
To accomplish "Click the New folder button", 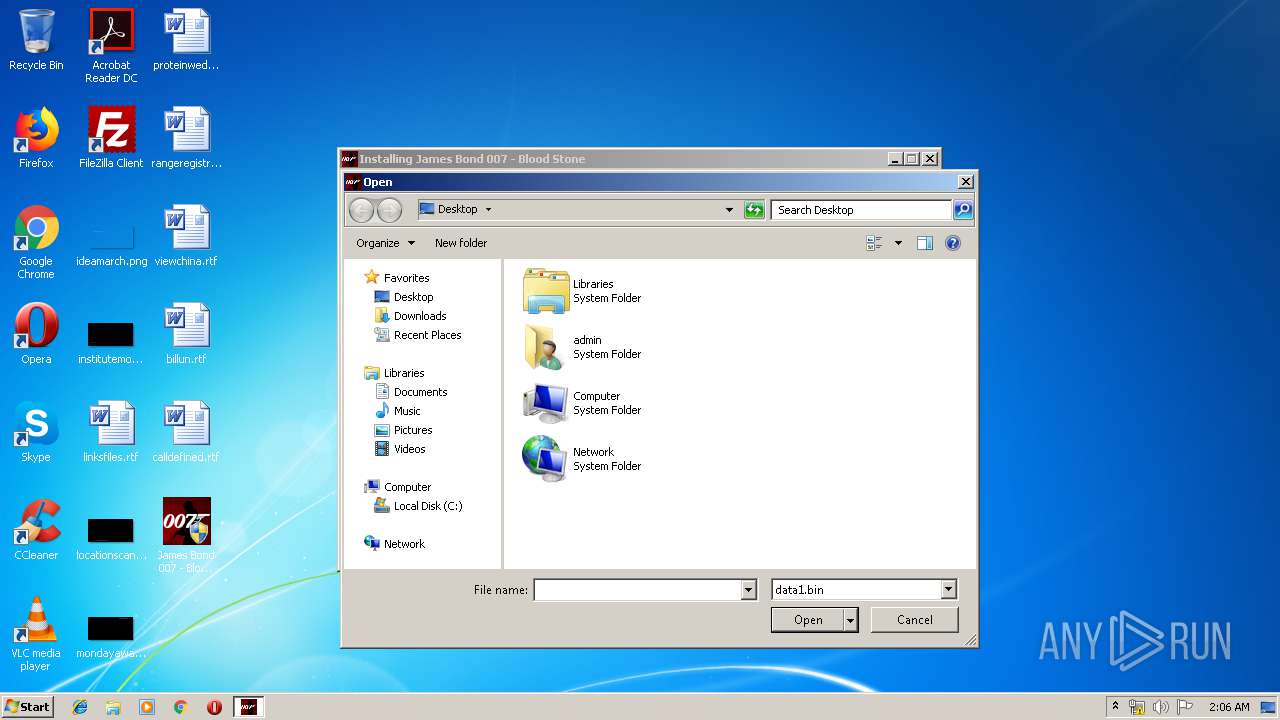I will (461, 243).
